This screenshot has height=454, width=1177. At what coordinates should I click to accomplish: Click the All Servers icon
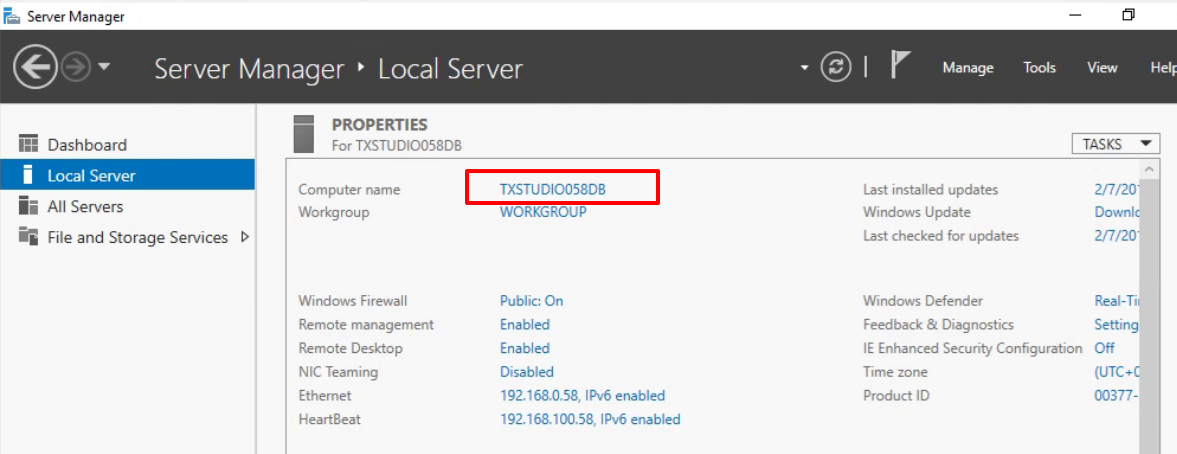pos(29,206)
